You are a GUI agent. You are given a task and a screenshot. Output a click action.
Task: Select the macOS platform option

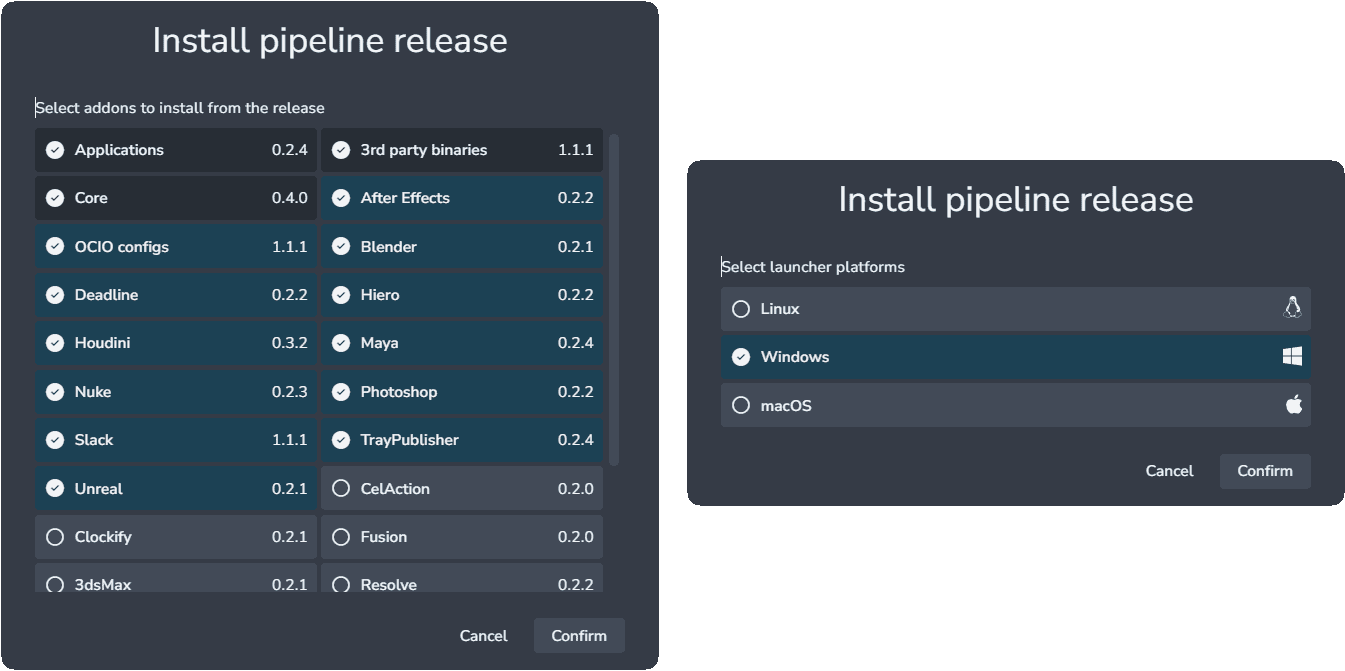point(1015,406)
